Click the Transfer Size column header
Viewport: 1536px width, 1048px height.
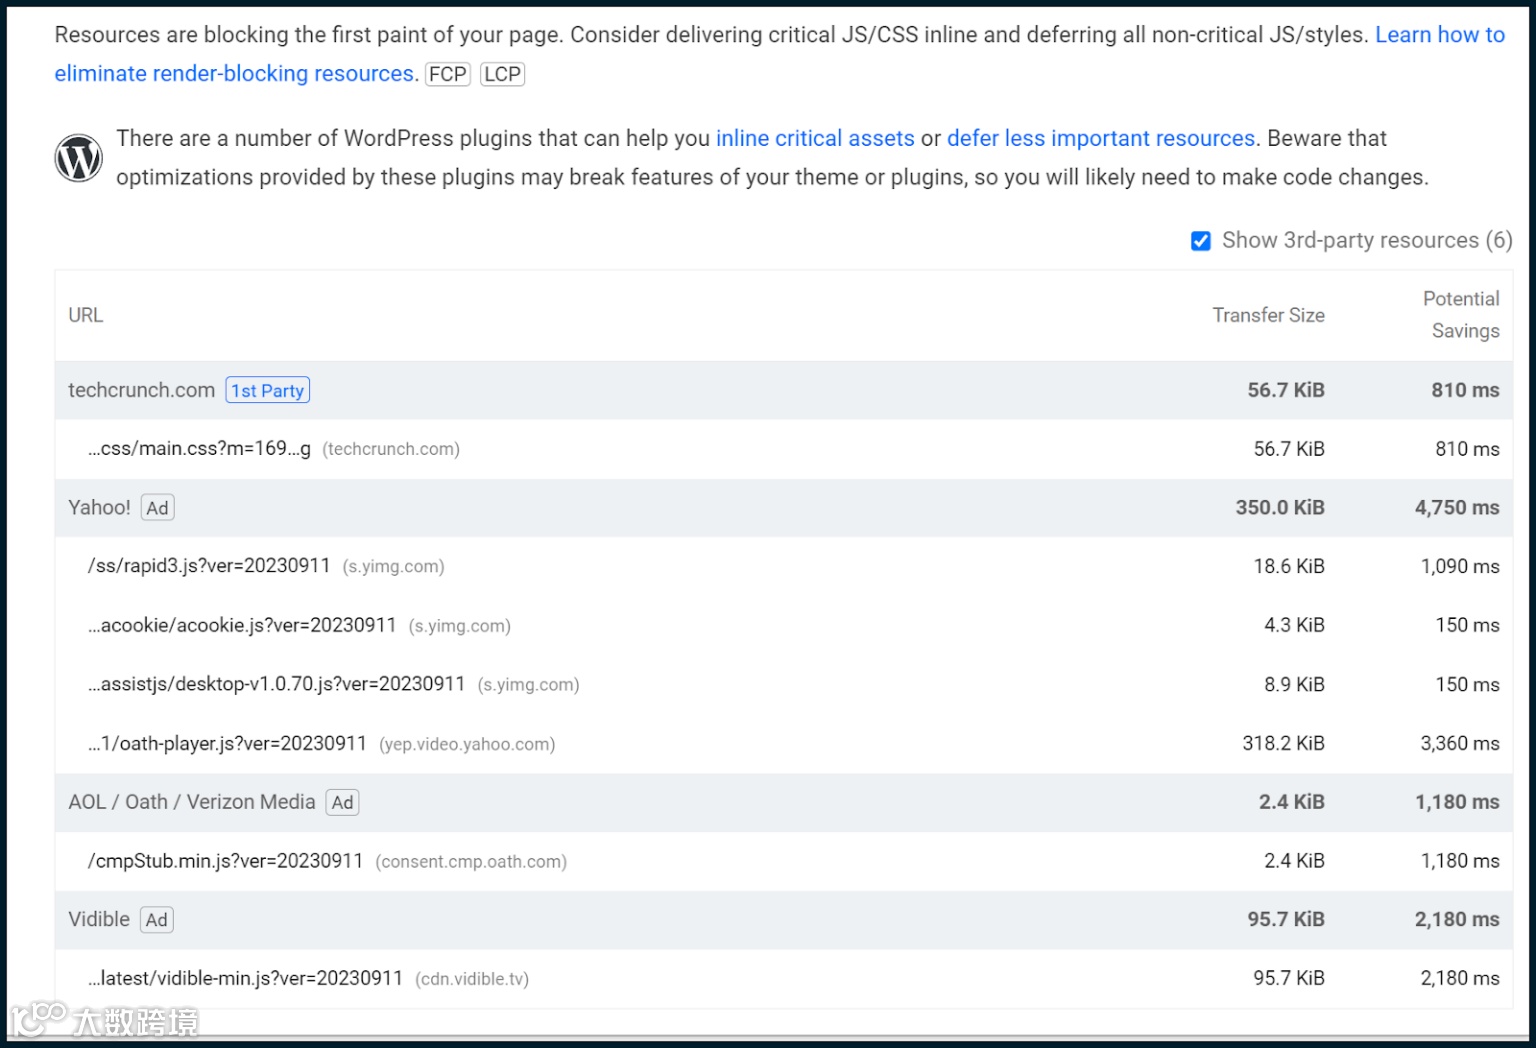(1268, 315)
